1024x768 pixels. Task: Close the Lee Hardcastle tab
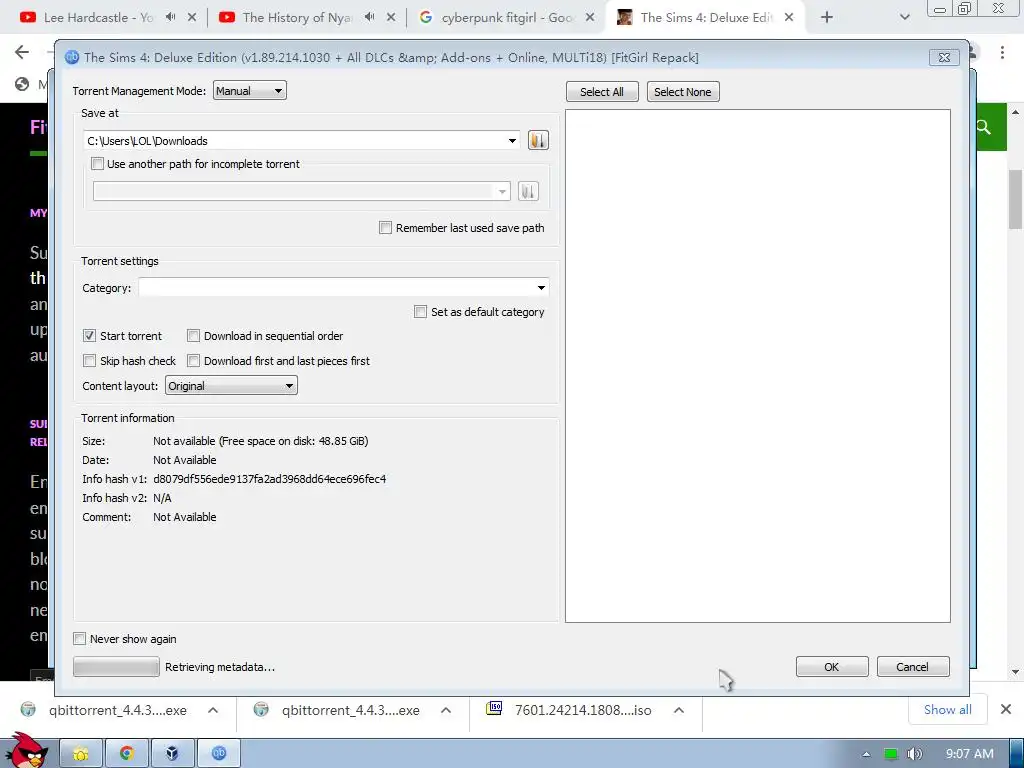click(x=192, y=18)
